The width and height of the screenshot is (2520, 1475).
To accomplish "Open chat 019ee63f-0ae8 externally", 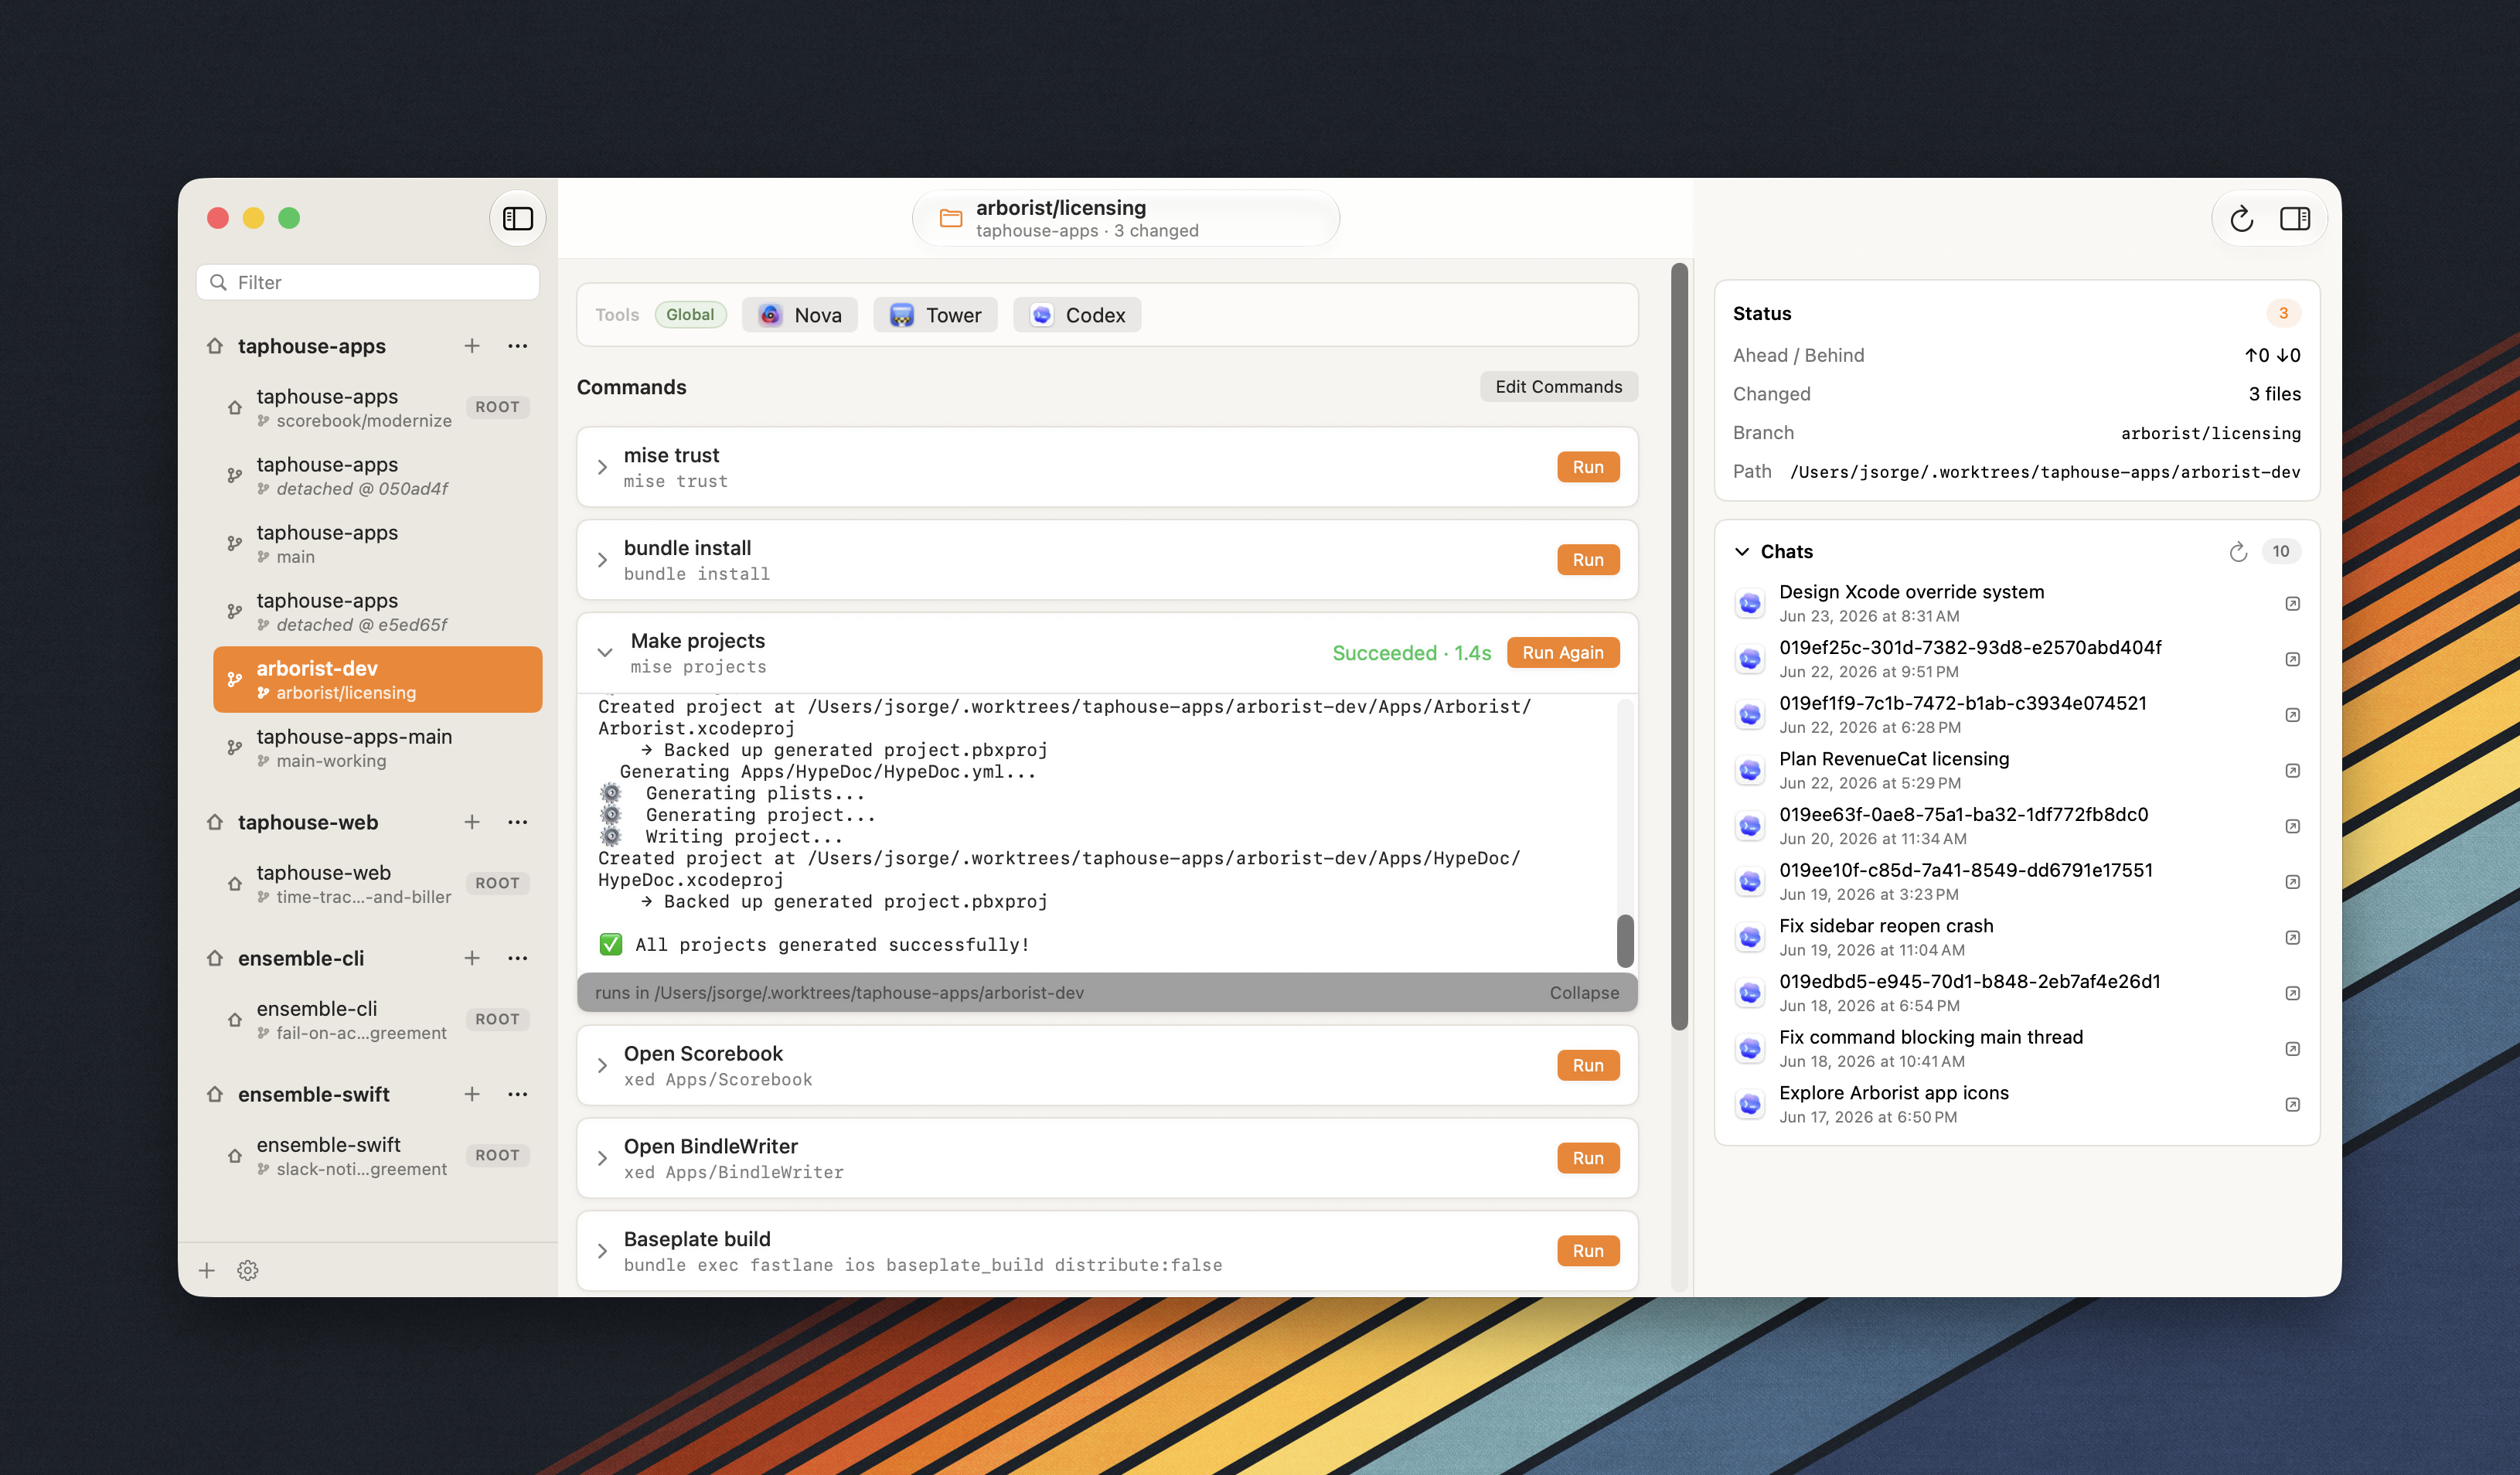I will 2293,826.
